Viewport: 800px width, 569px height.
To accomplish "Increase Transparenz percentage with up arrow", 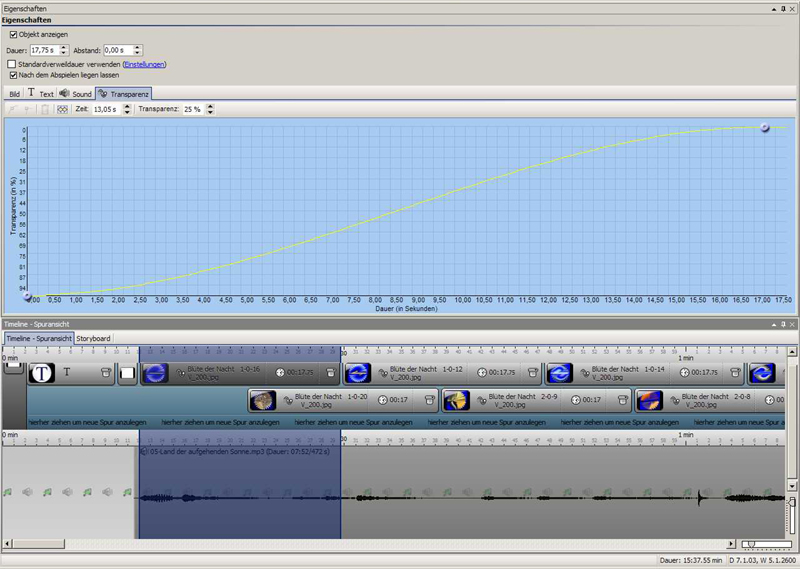I will [210, 106].
